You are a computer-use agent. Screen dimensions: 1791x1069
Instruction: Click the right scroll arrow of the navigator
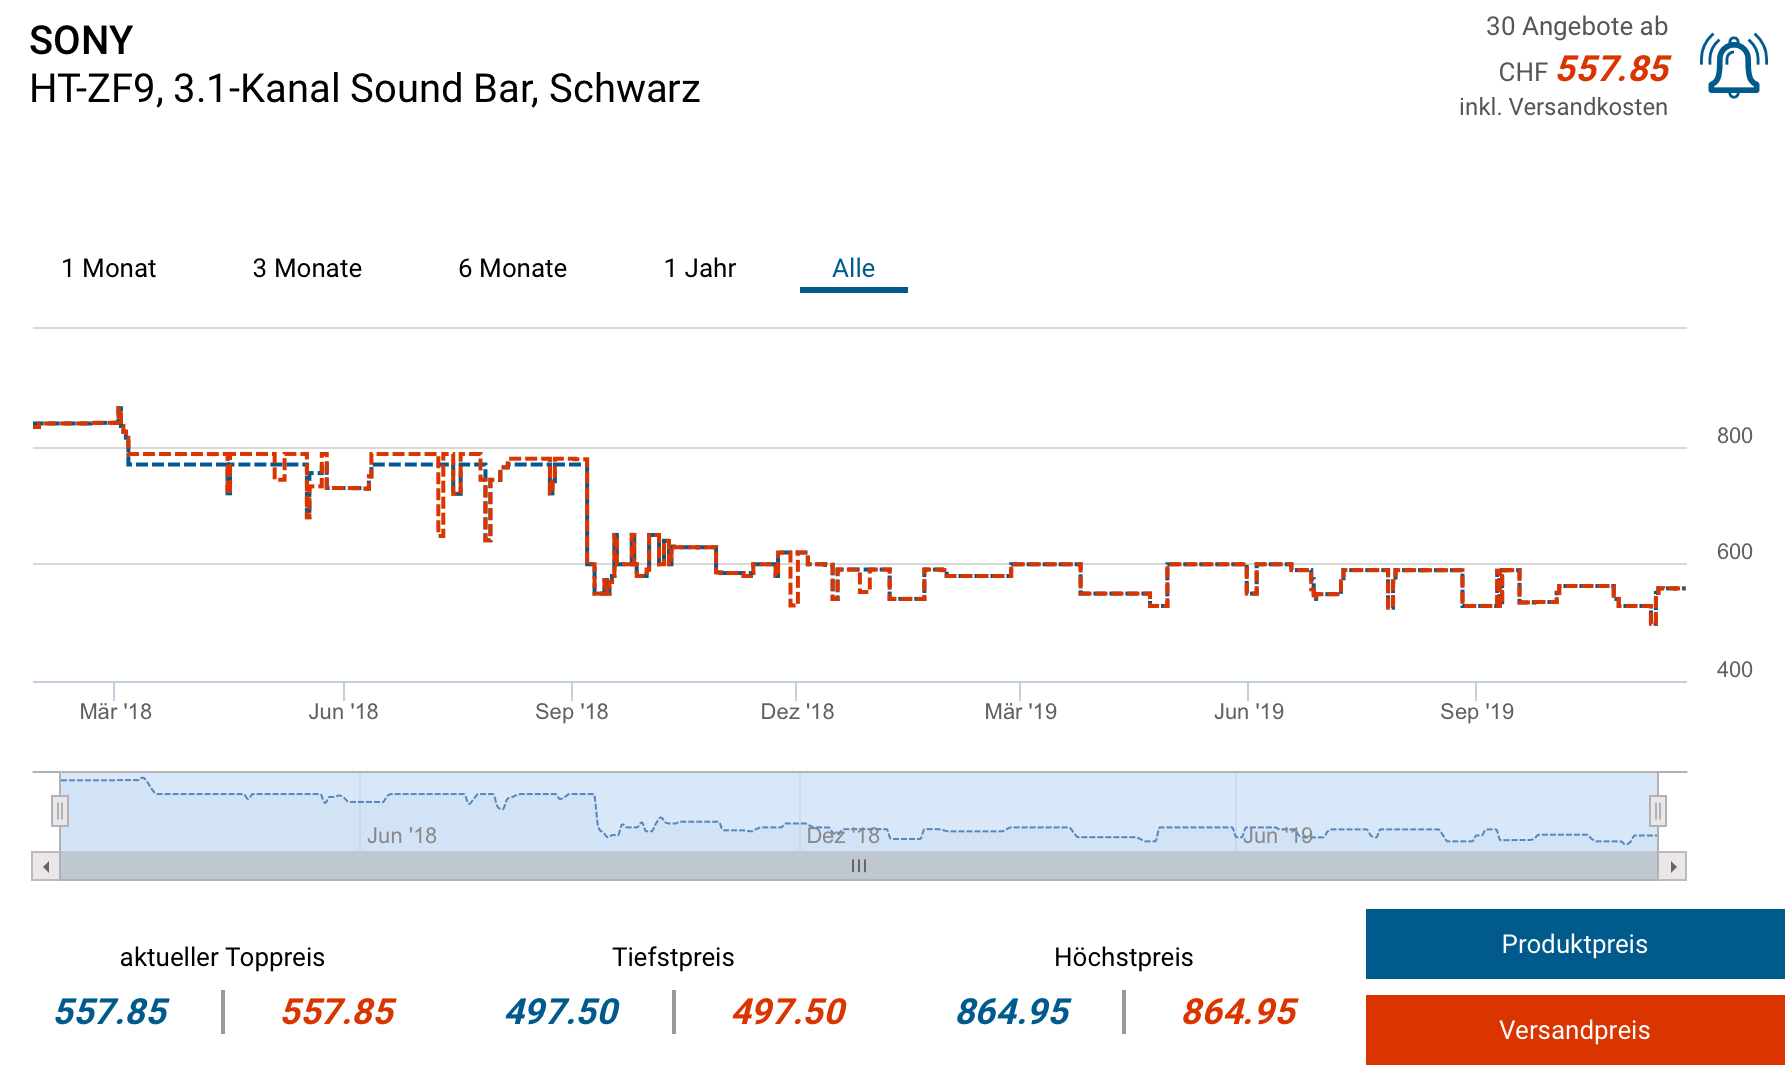coord(1672,866)
